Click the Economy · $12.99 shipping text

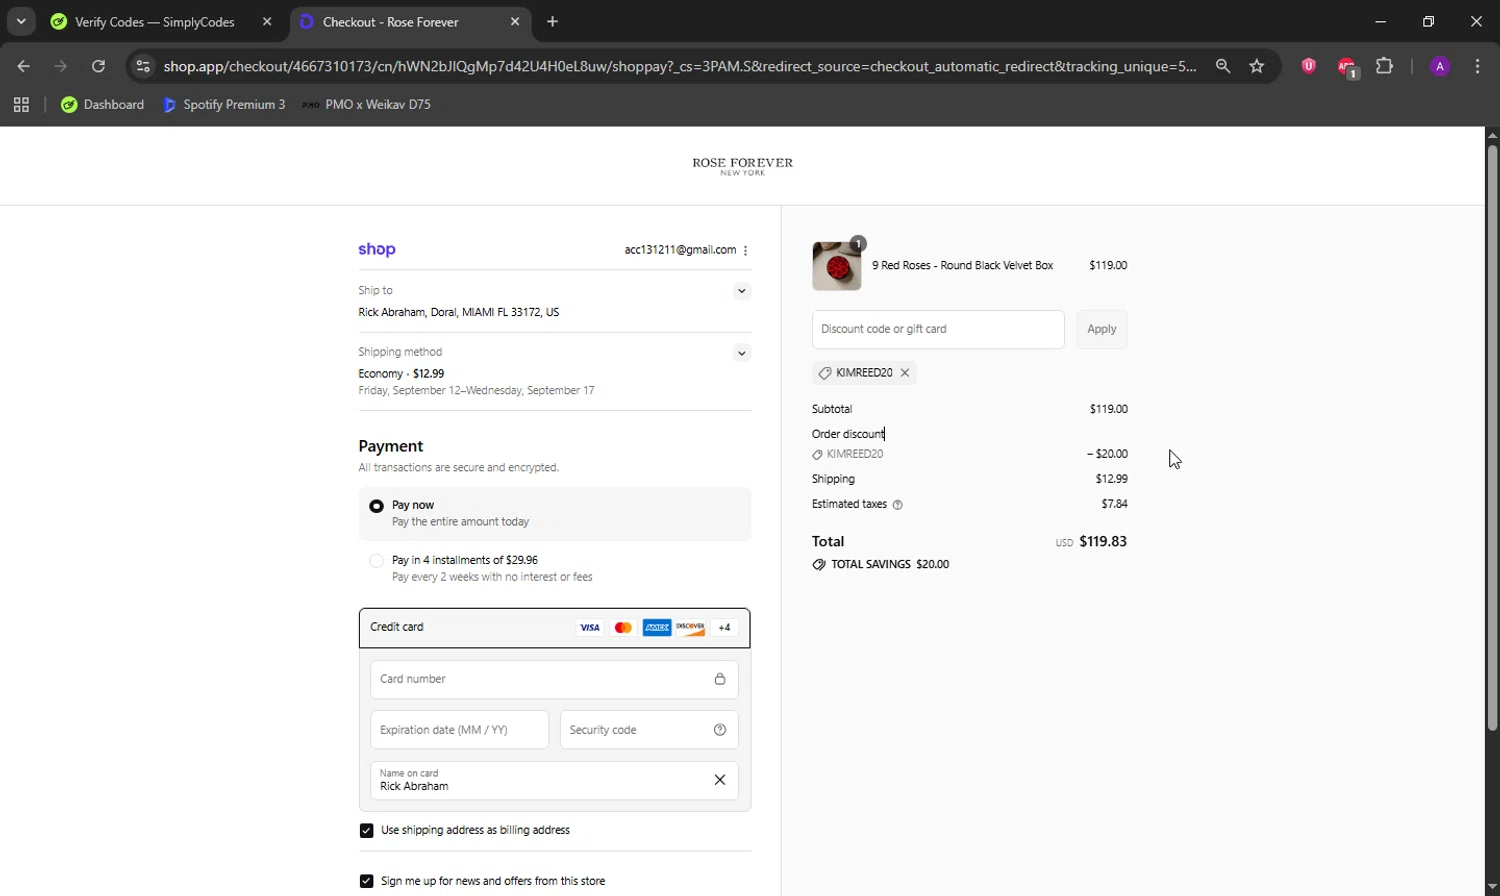point(401,374)
